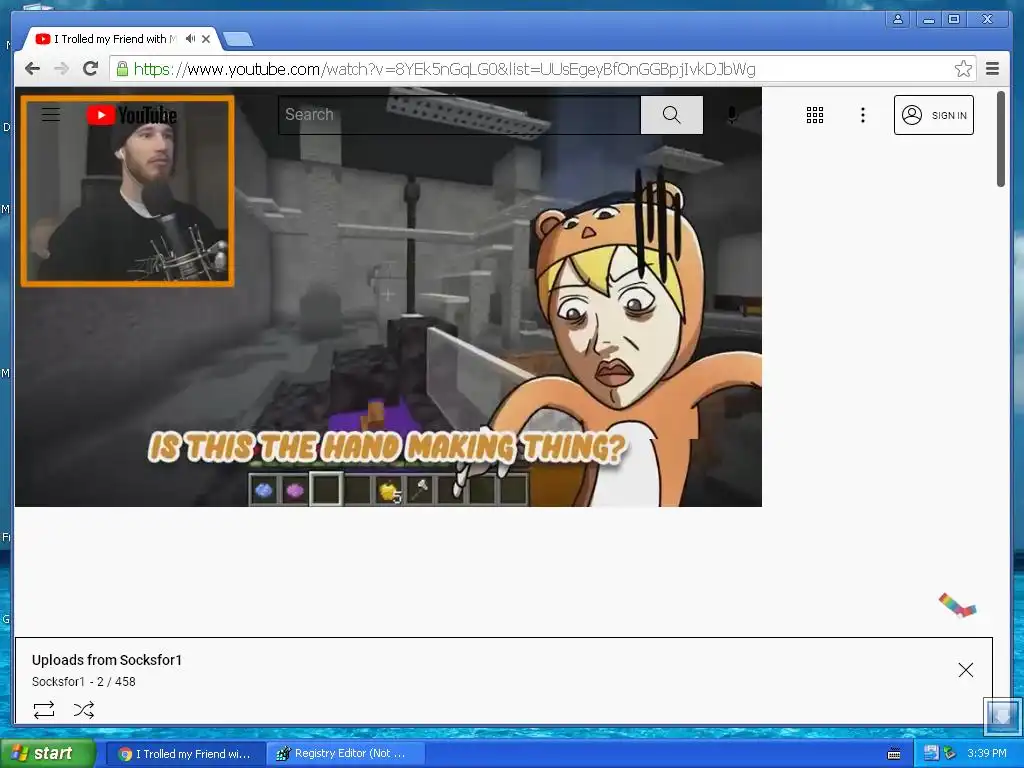The image size is (1024, 768).
Task: Reload the page with refresh icon
Action: tap(91, 69)
